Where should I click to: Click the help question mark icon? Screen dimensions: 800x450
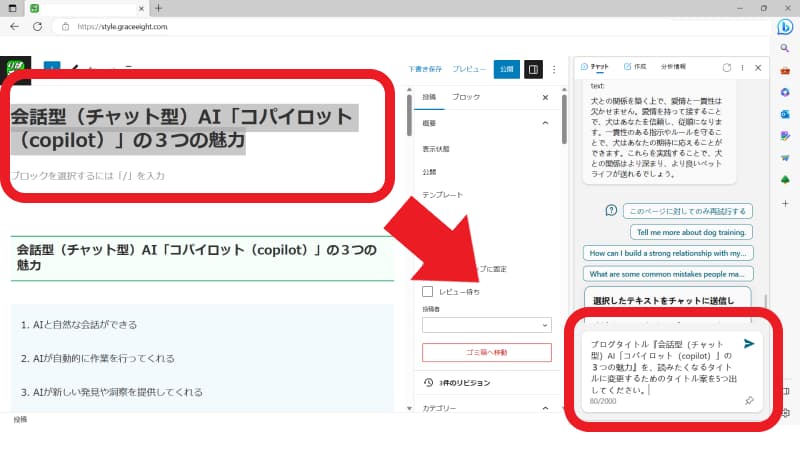[x=611, y=210]
